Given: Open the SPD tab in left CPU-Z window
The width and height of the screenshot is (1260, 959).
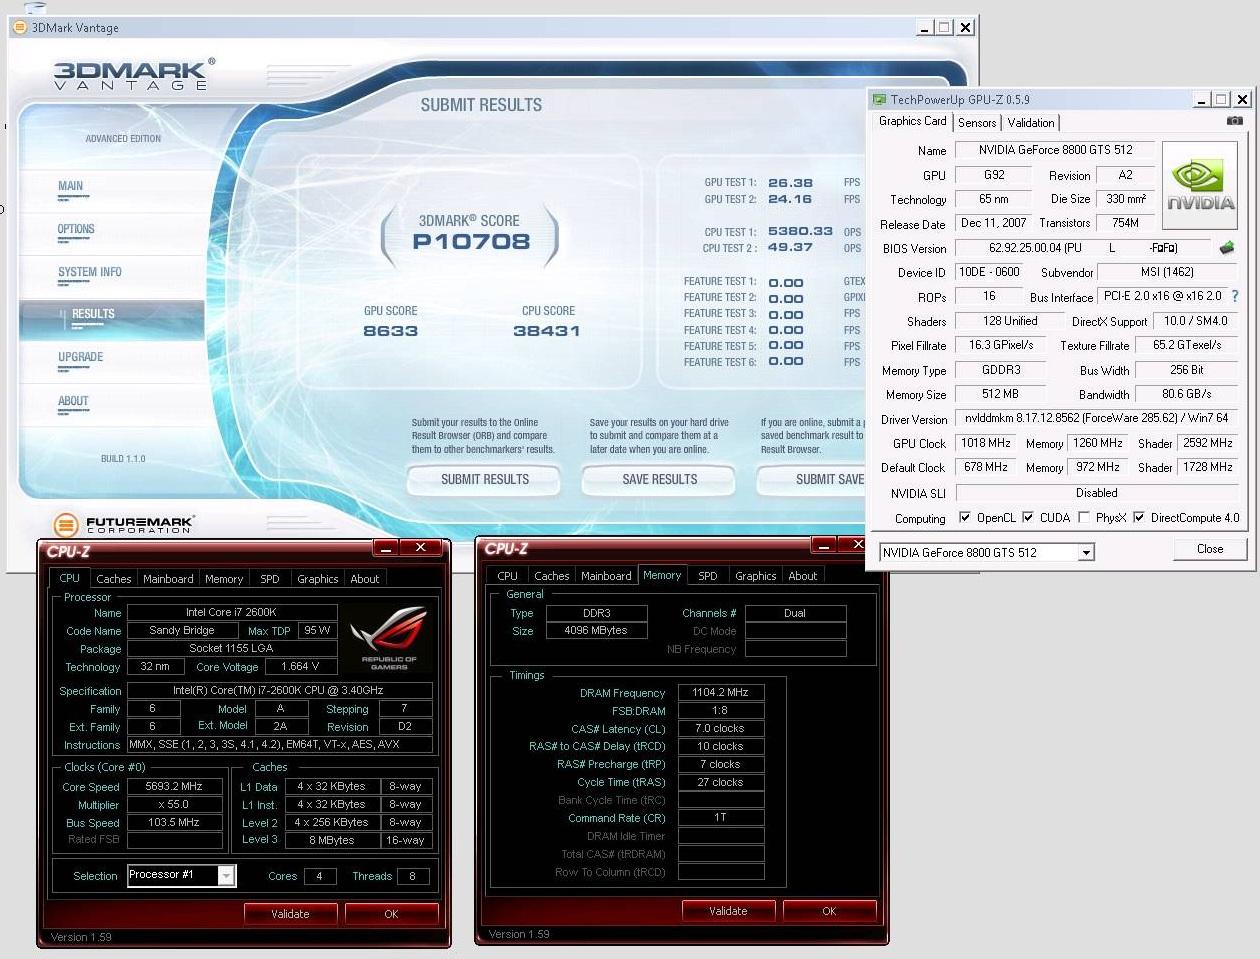Looking at the screenshot, I should pos(270,578).
